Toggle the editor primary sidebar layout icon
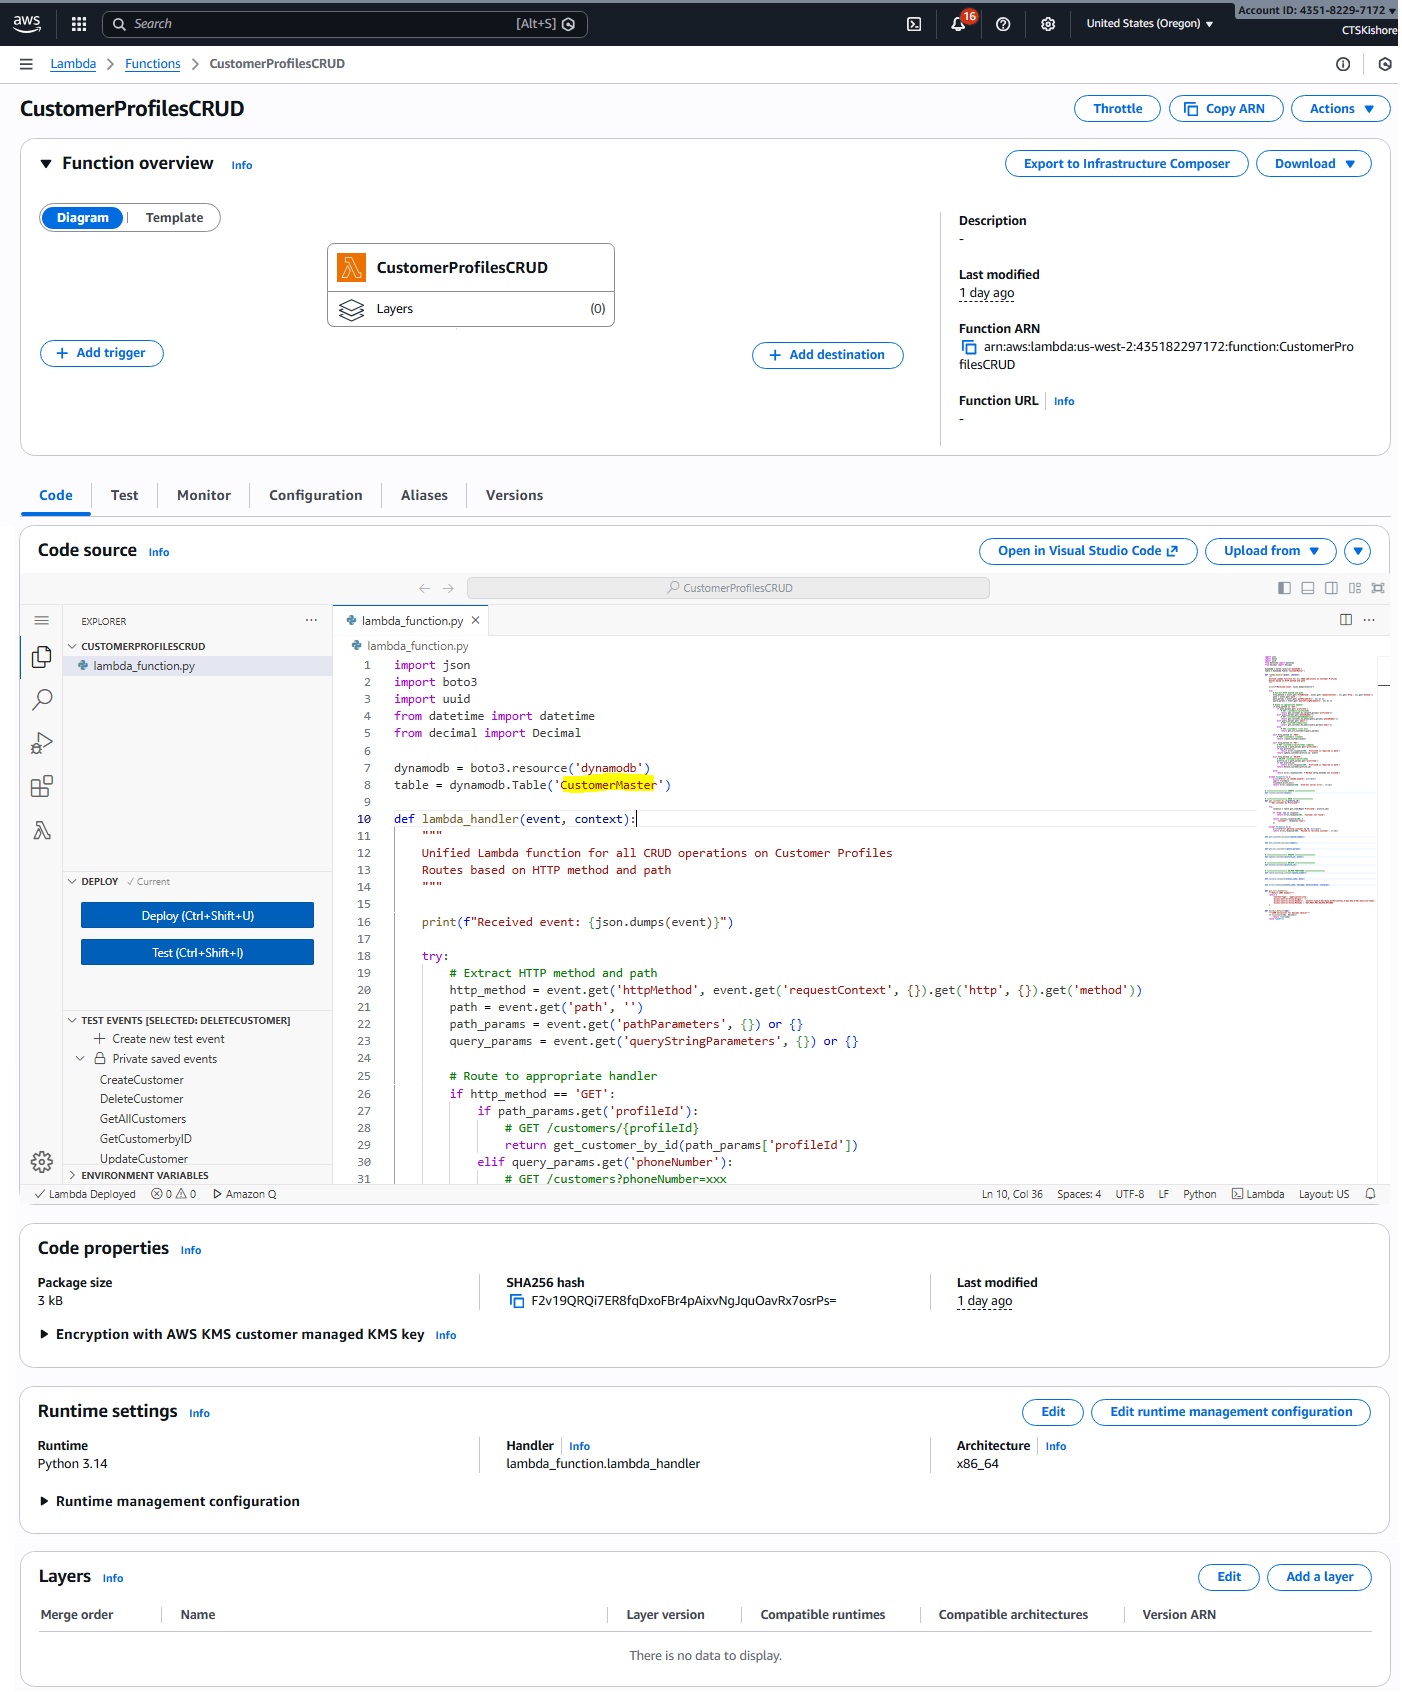This screenshot has width=1402, height=1692. click(x=1284, y=588)
